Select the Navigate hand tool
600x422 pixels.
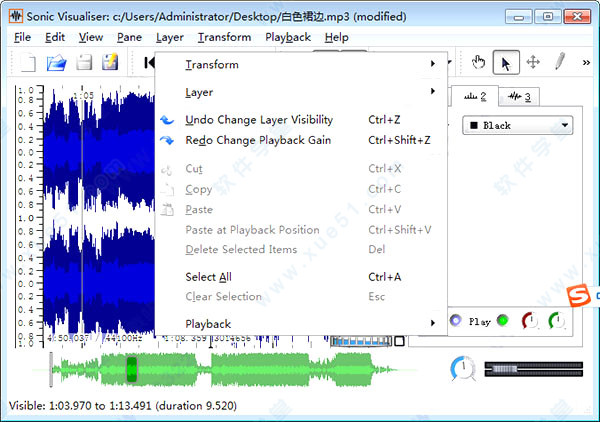point(478,62)
